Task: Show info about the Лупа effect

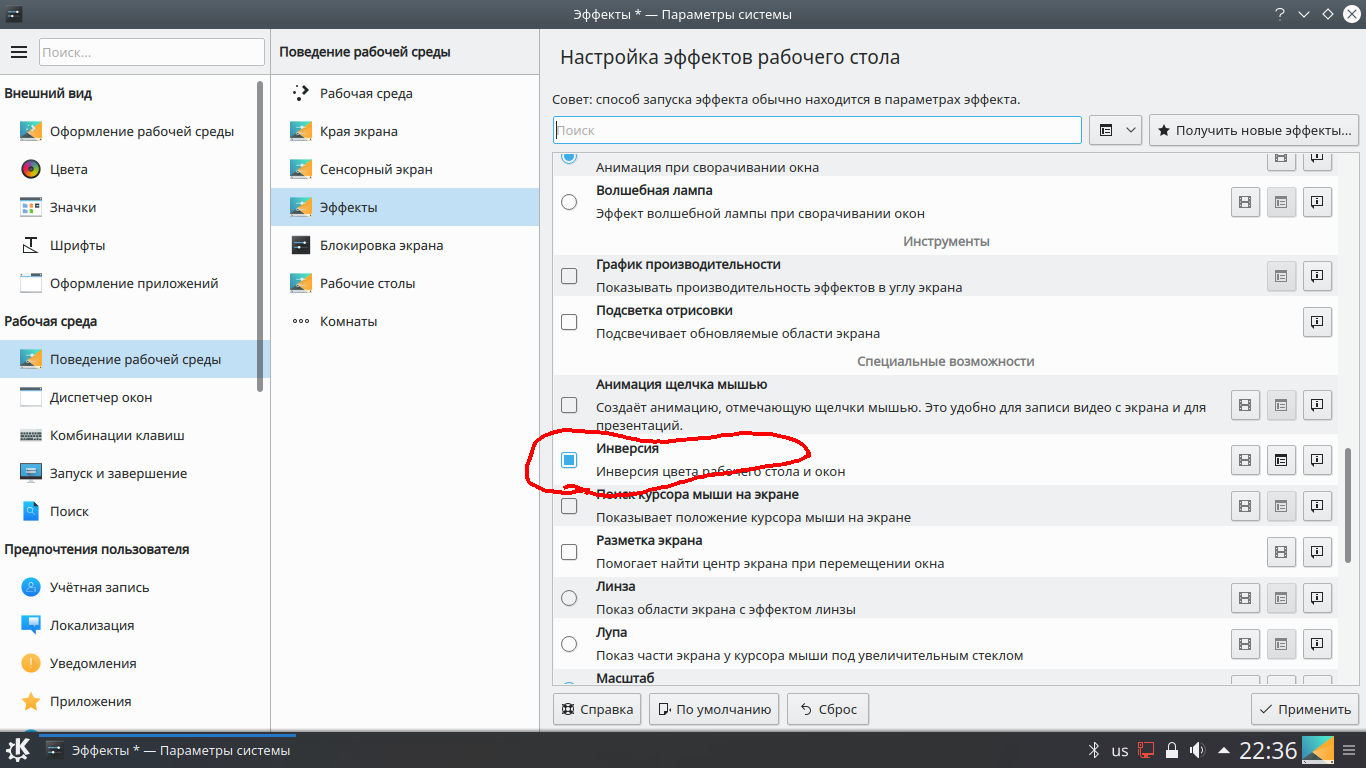Action: (x=1318, y=644)
